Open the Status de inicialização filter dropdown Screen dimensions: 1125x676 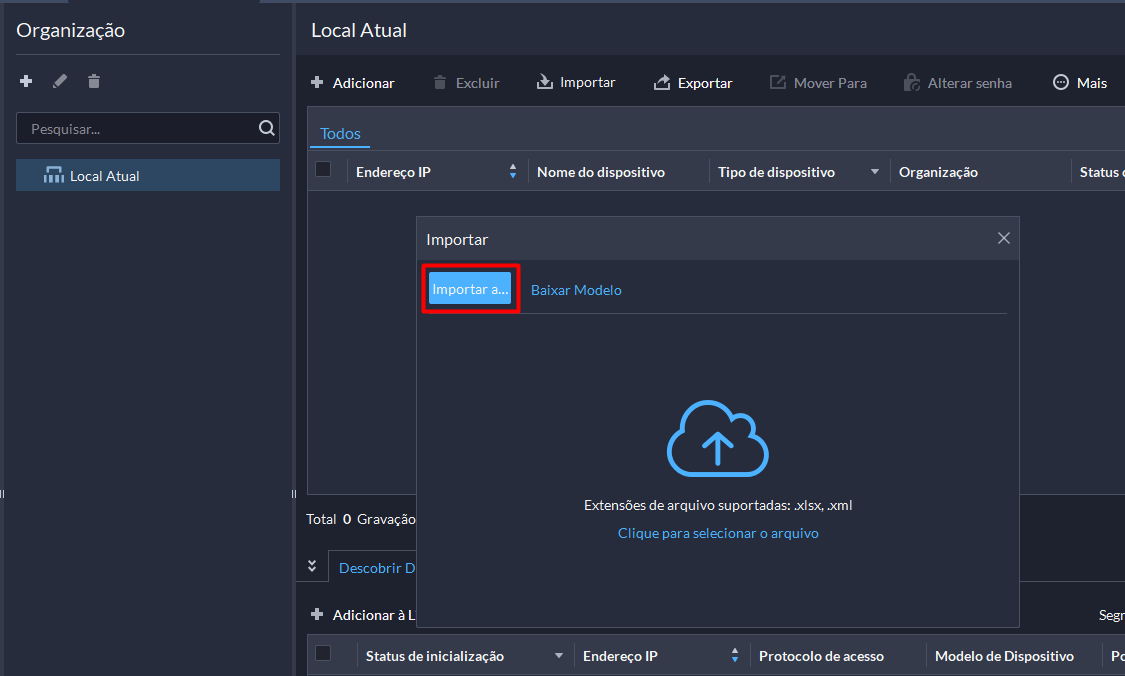point(559,656)
